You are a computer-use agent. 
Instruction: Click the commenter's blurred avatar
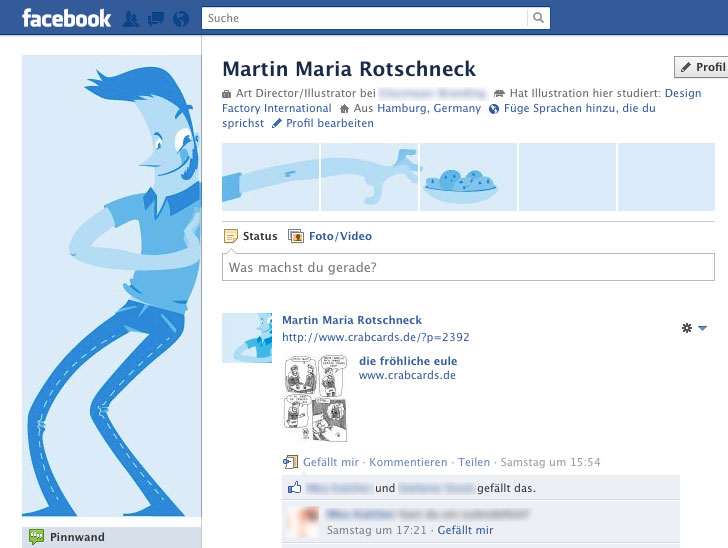[303, 522]
